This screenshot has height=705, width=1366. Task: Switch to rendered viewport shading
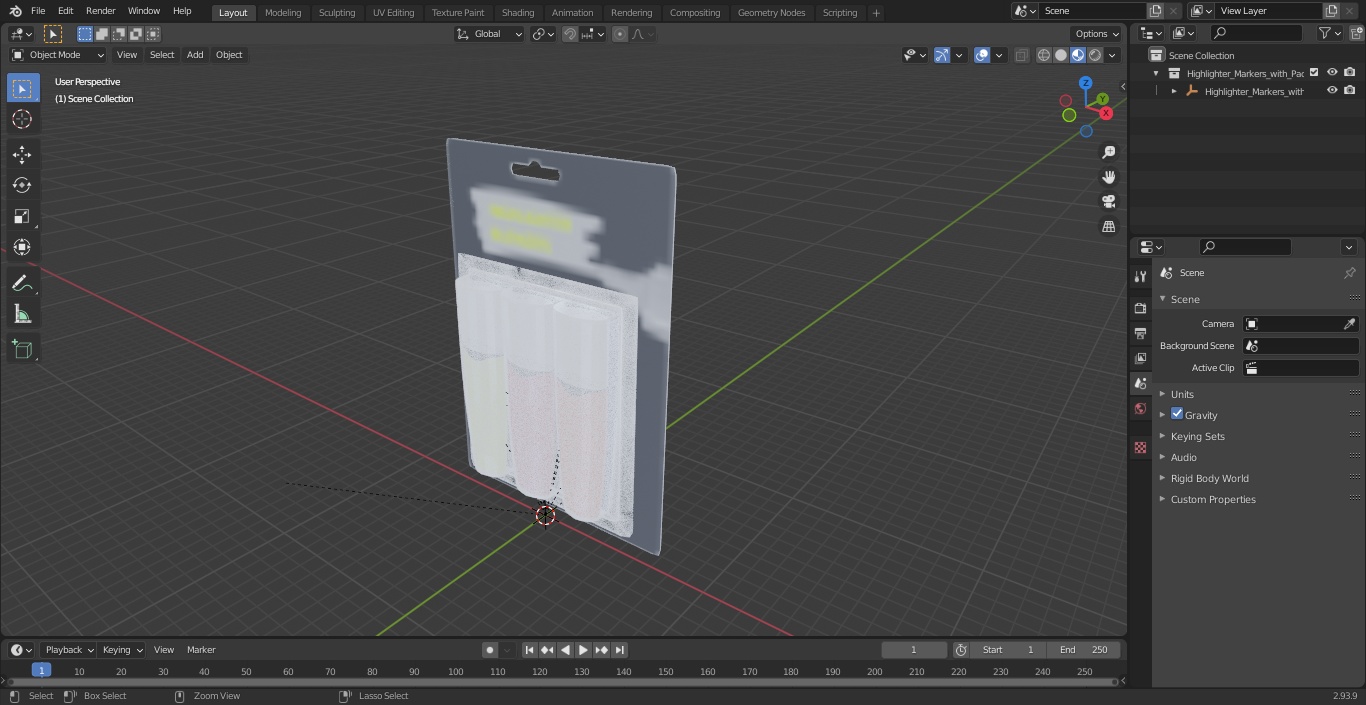coord(1095,55)
